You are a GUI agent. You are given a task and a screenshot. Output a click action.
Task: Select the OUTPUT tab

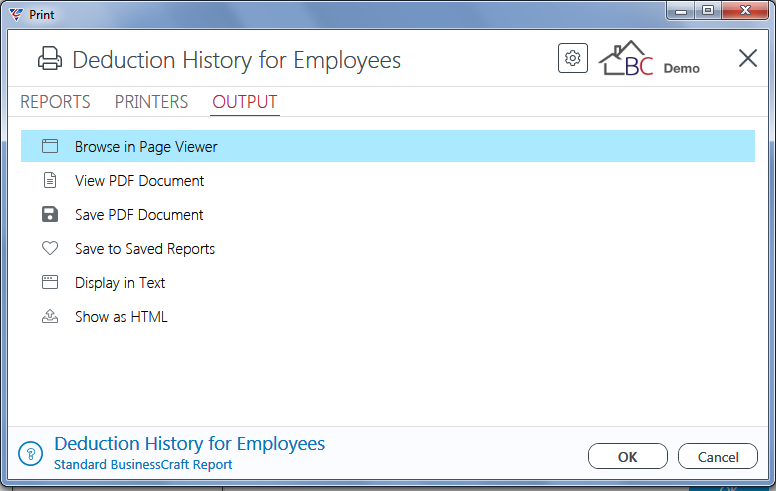coord(244,102)
